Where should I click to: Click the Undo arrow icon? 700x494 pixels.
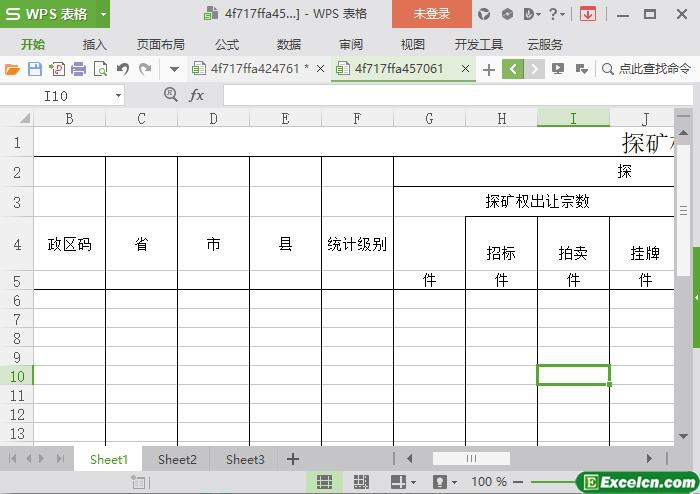click(x=122, y=69)
